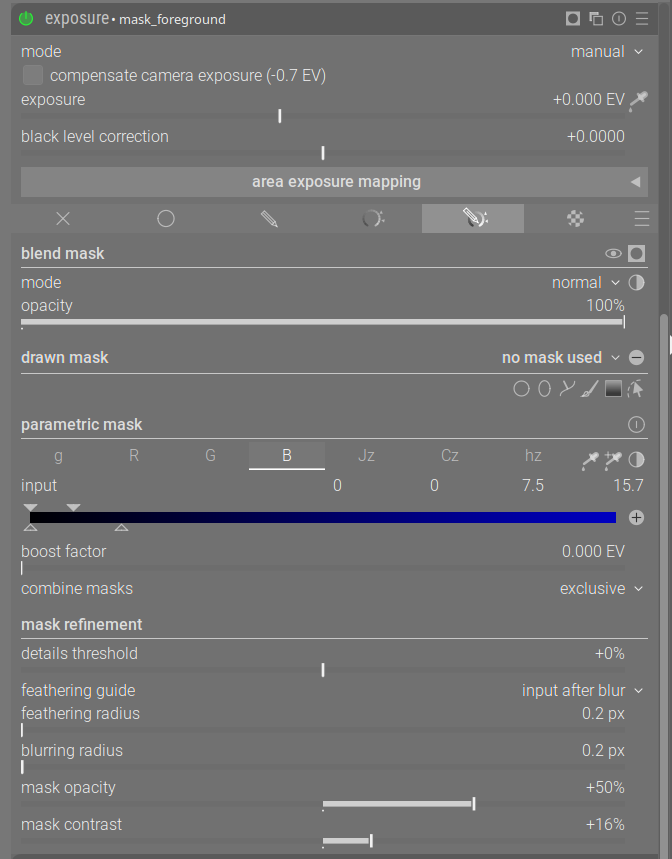Add a gradient drawn mask shape

613,389
